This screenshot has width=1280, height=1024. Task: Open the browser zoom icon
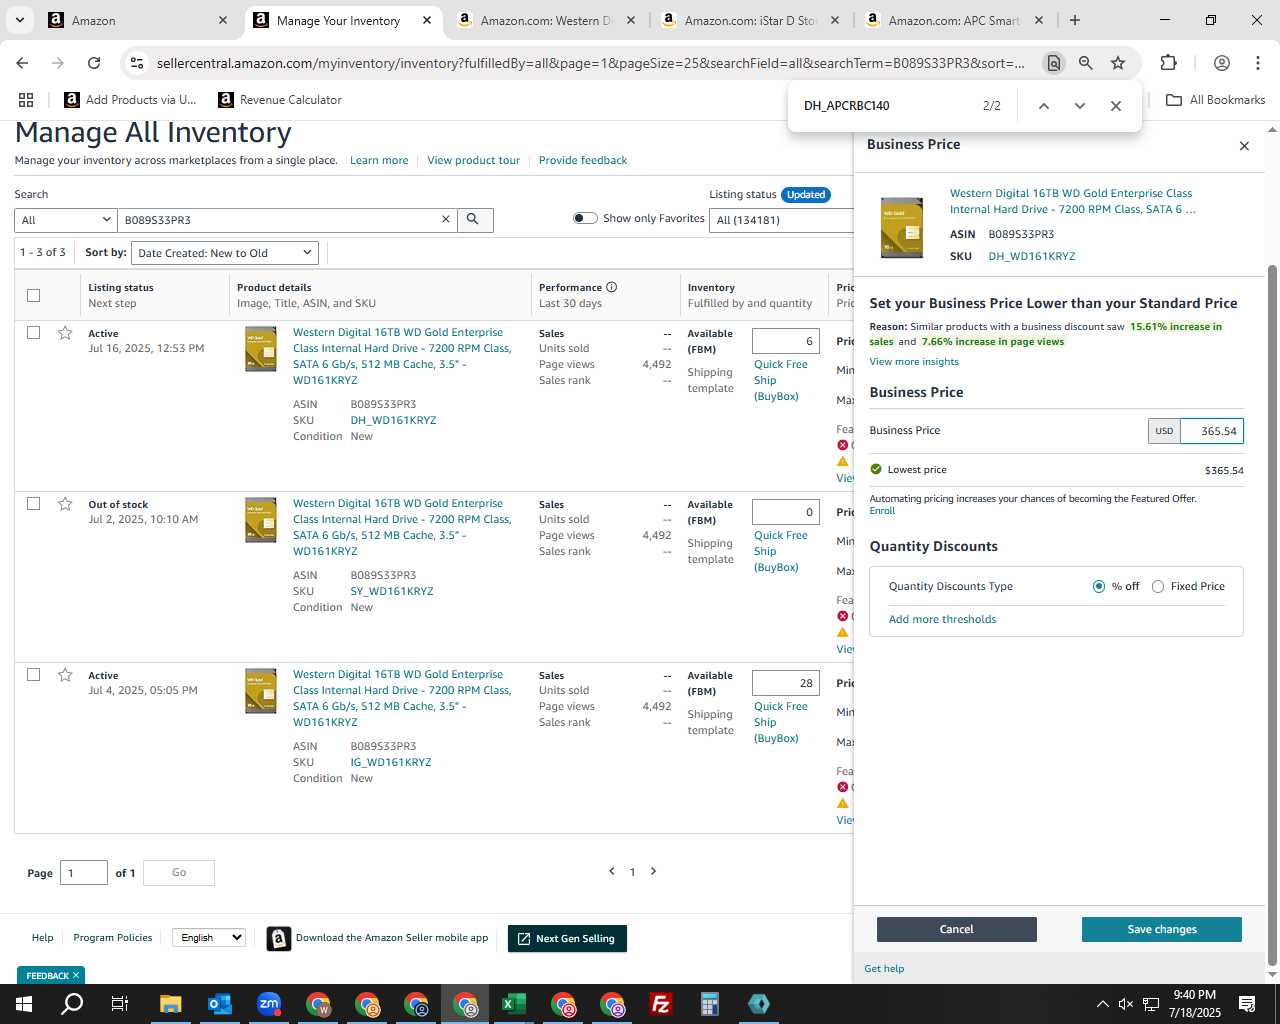(x=1085, y=63)
